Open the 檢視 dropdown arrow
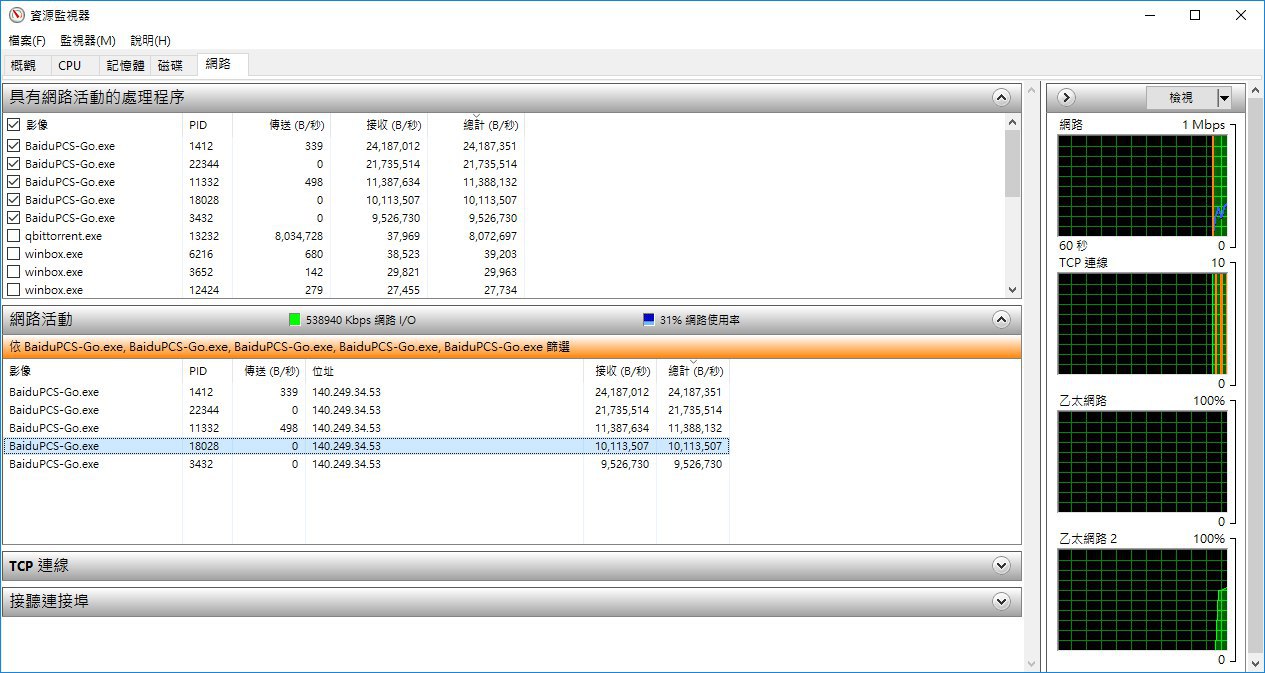 coord(1224,98)
